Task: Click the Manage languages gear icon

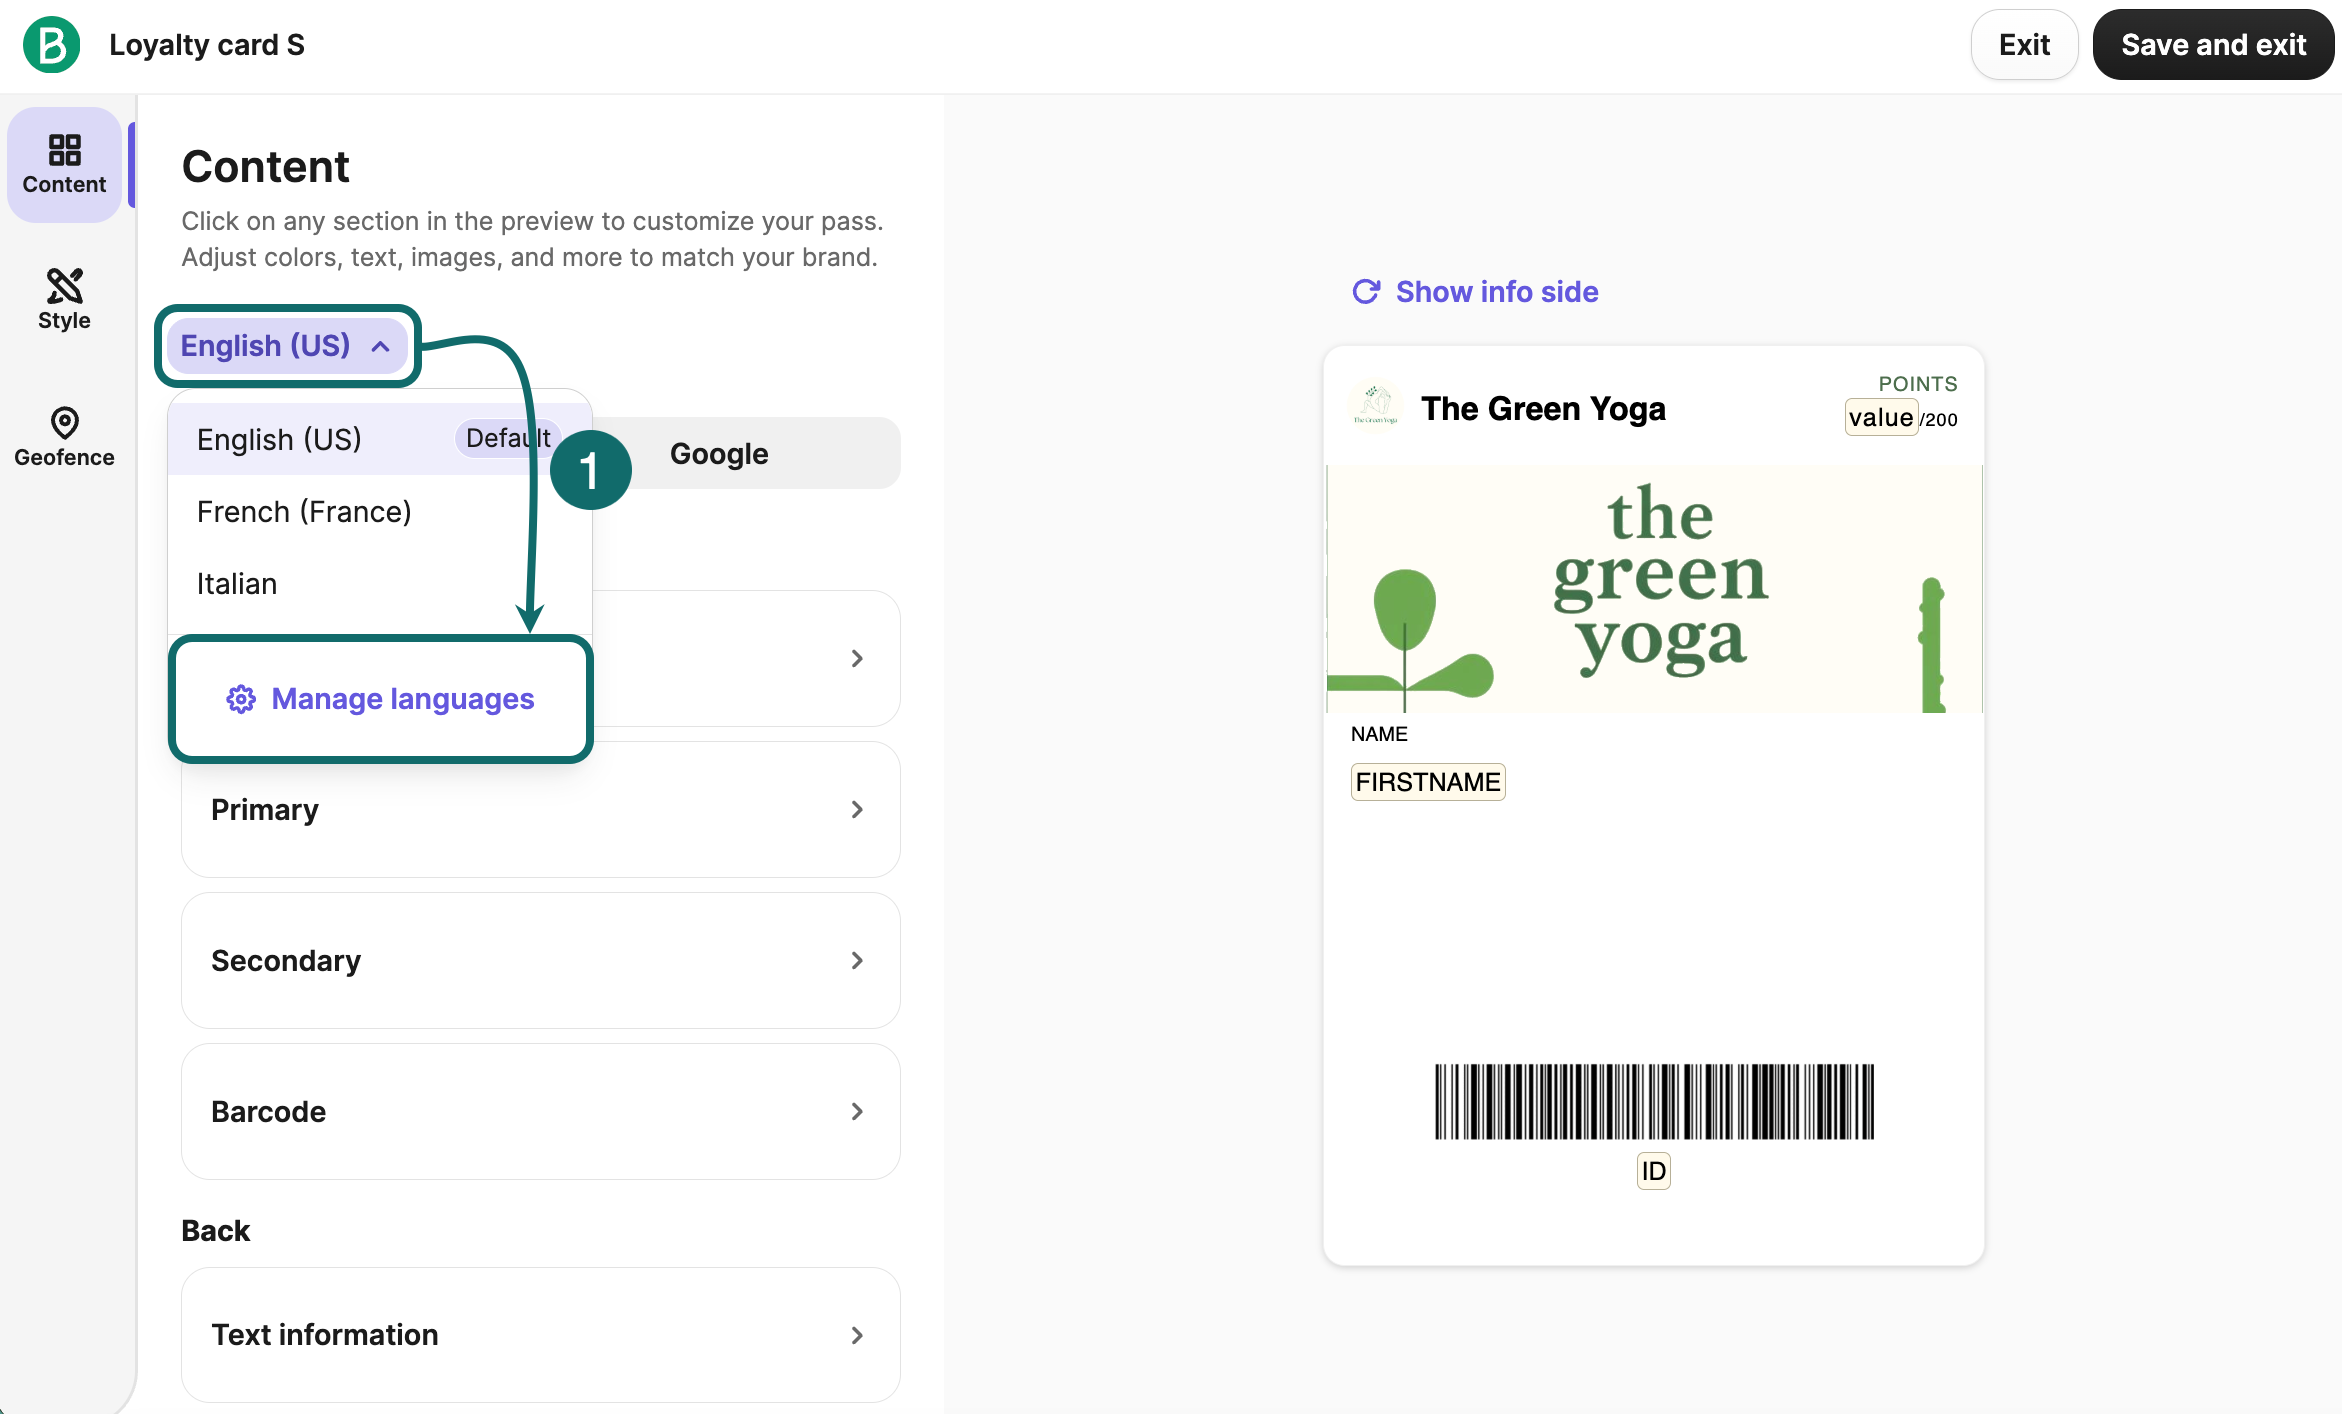Action: pos(241,699)
